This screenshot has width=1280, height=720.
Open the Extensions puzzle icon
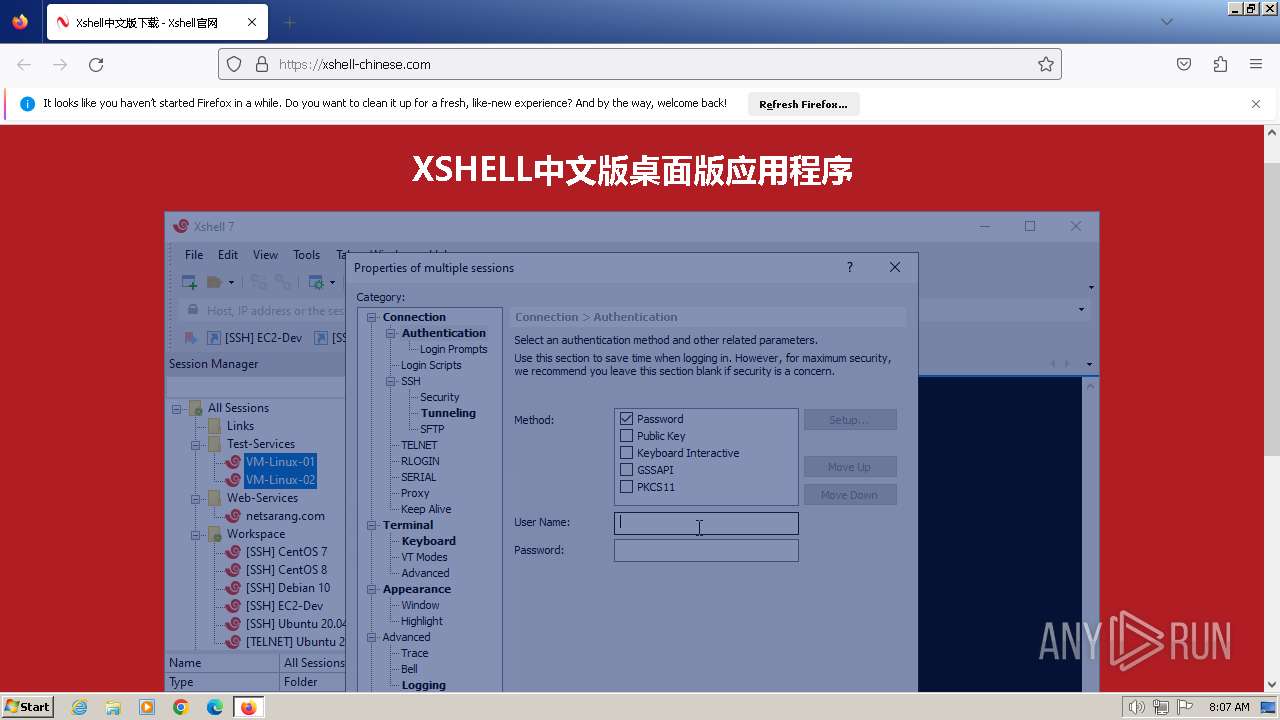point(1220,64)
